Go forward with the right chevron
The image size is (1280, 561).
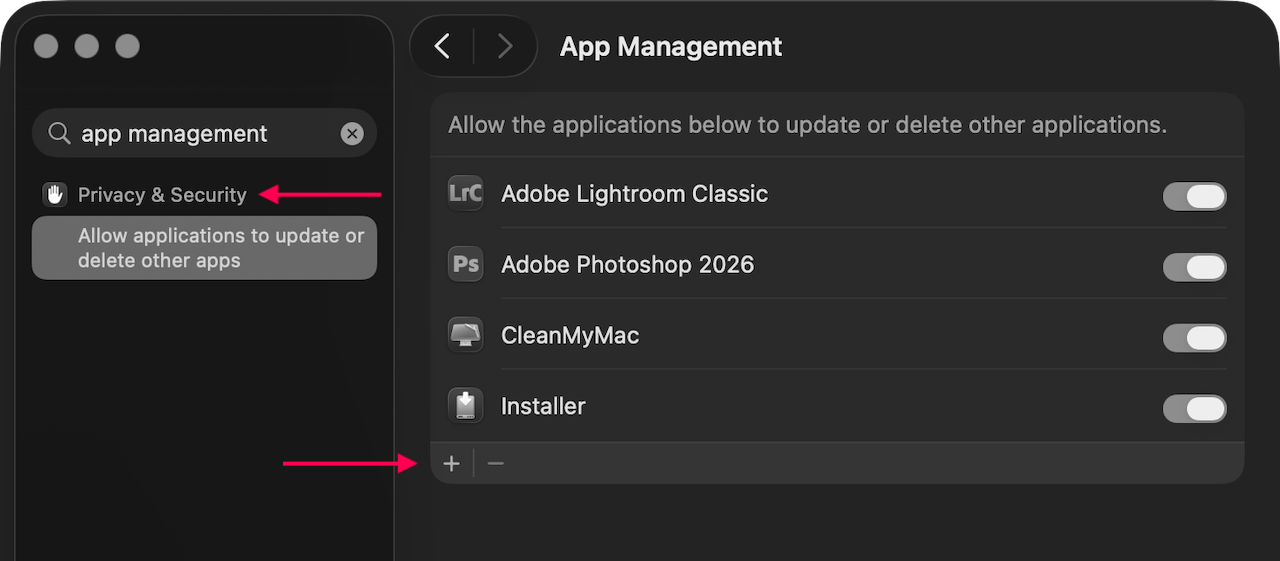pyautogui.click(x=505, y=46)
